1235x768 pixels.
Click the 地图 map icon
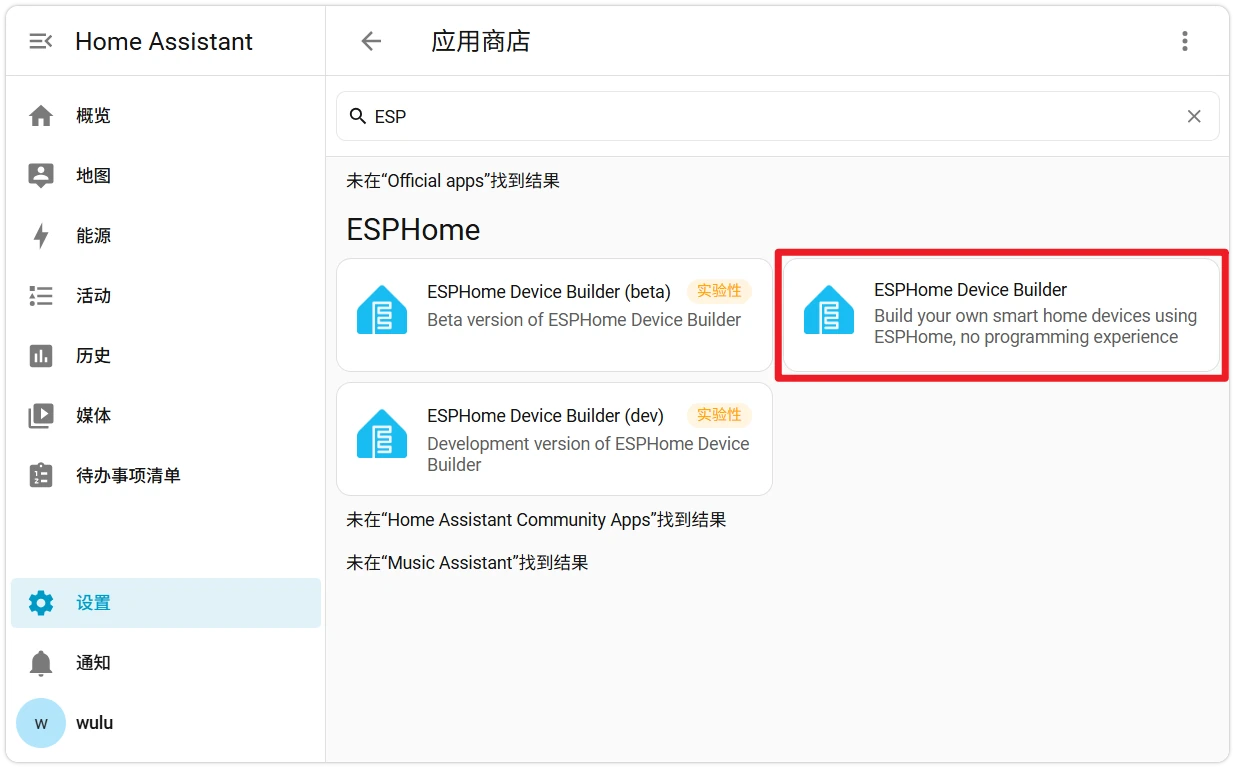[x=41, y=176]
